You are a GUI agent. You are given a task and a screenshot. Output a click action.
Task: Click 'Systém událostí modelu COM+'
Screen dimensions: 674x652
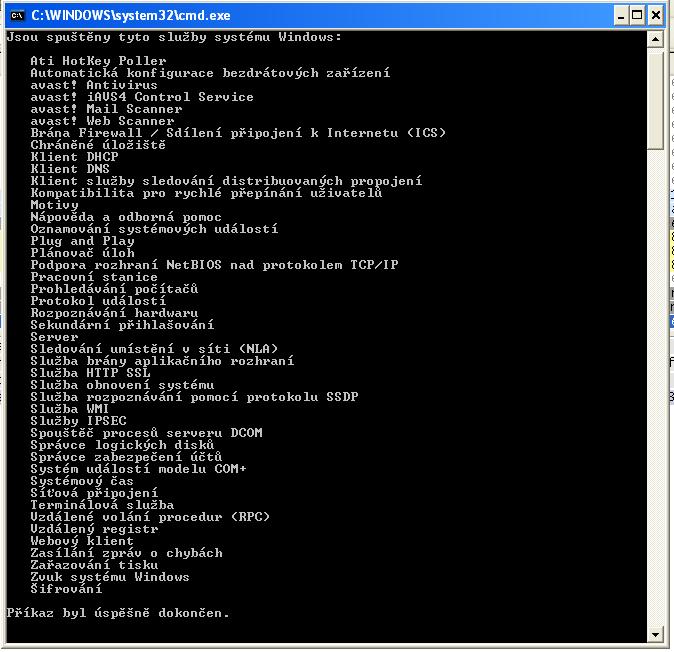coord(138,469)
